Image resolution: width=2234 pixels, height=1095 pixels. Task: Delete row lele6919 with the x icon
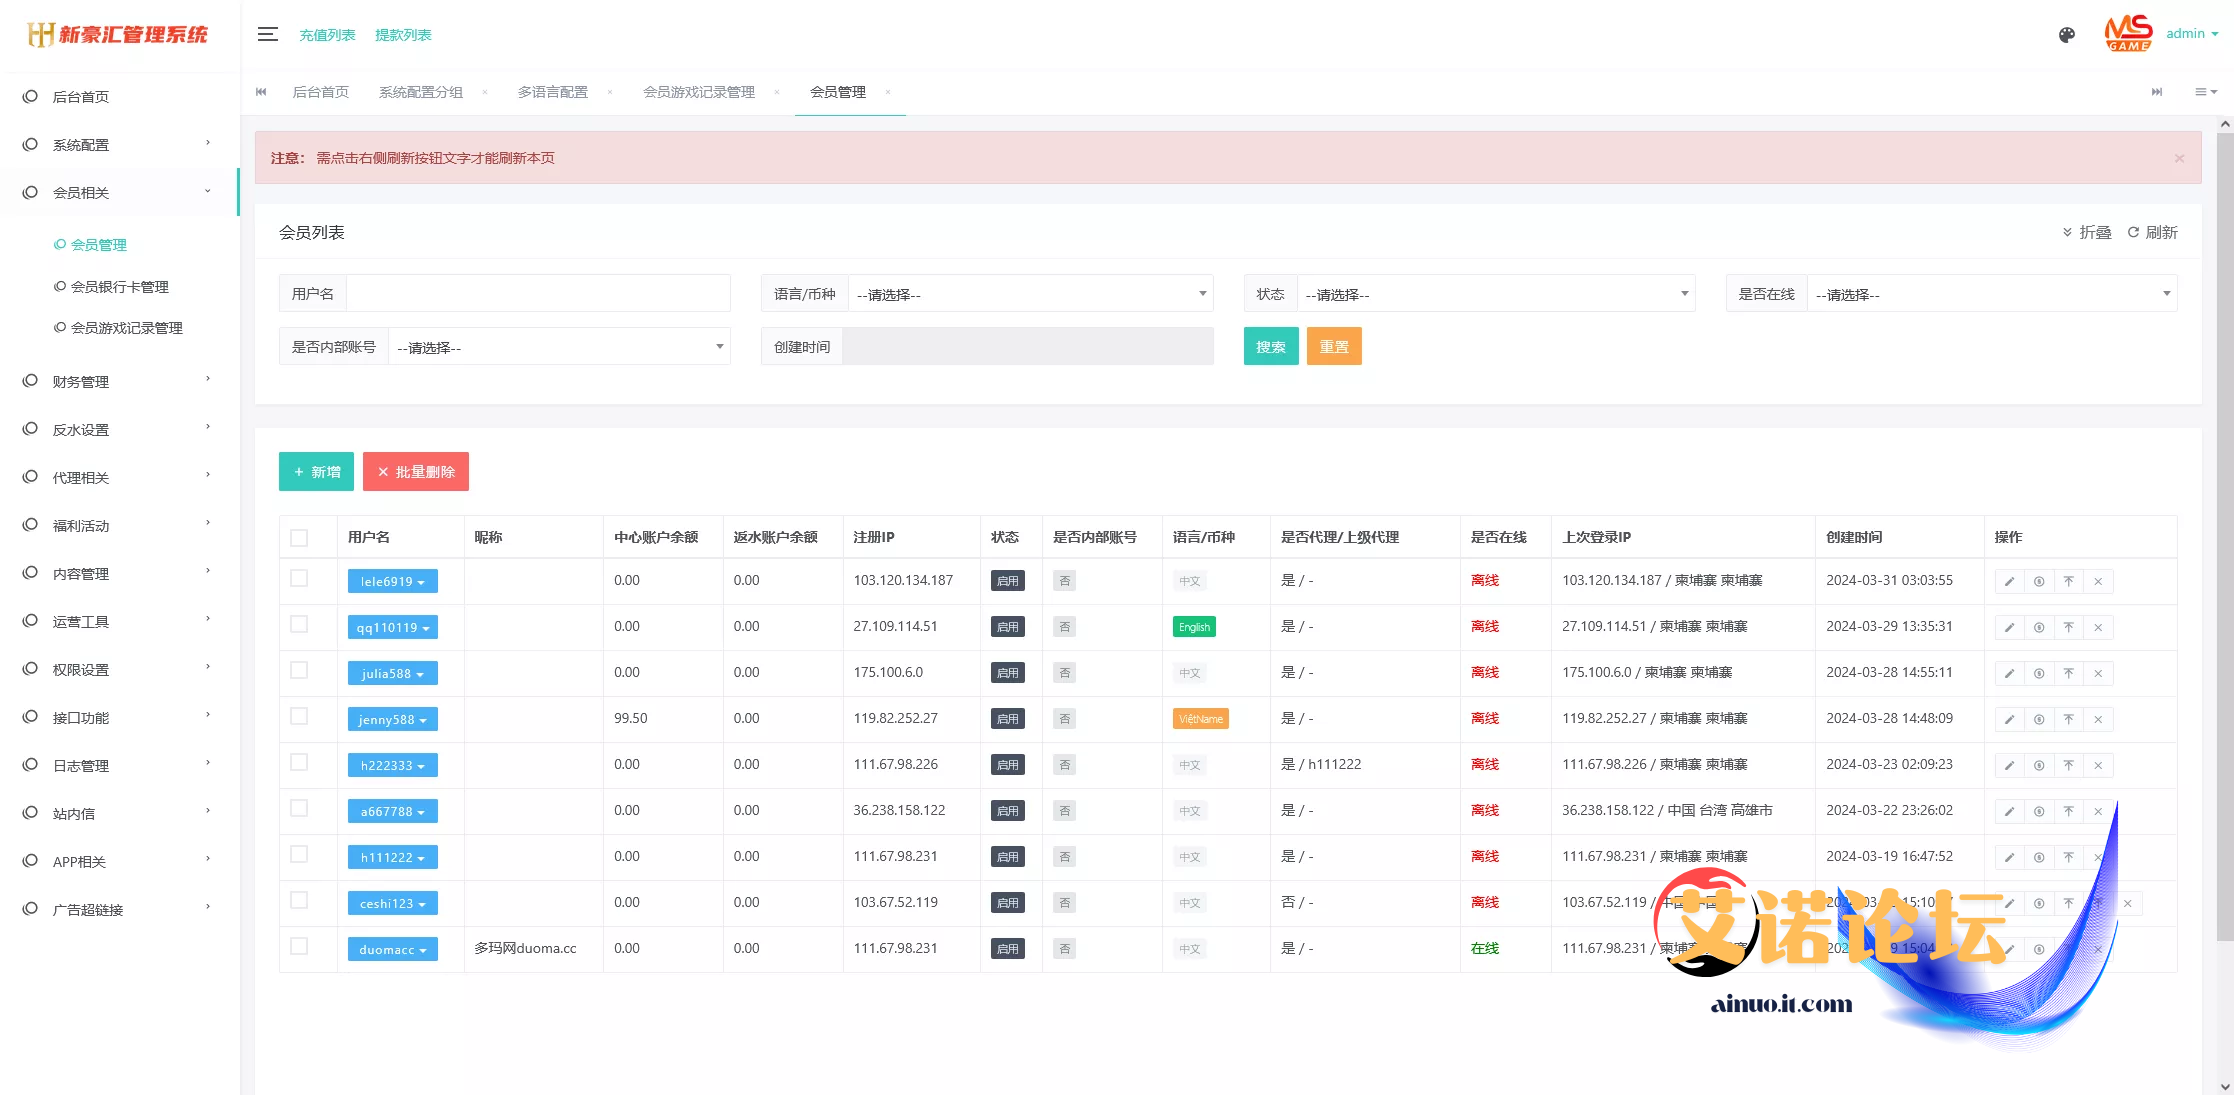[2098, 581]
